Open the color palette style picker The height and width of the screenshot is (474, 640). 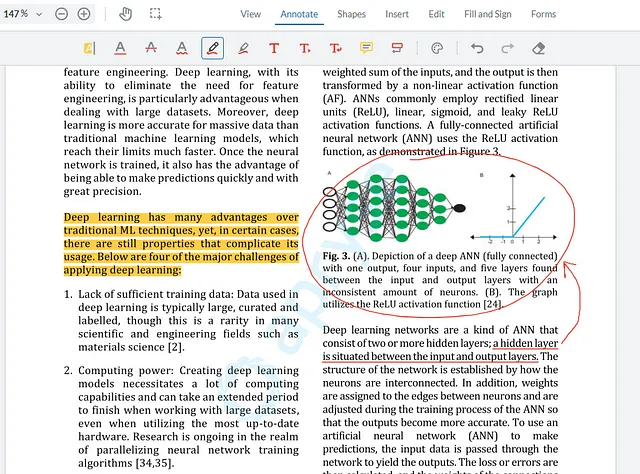(437, 48)
